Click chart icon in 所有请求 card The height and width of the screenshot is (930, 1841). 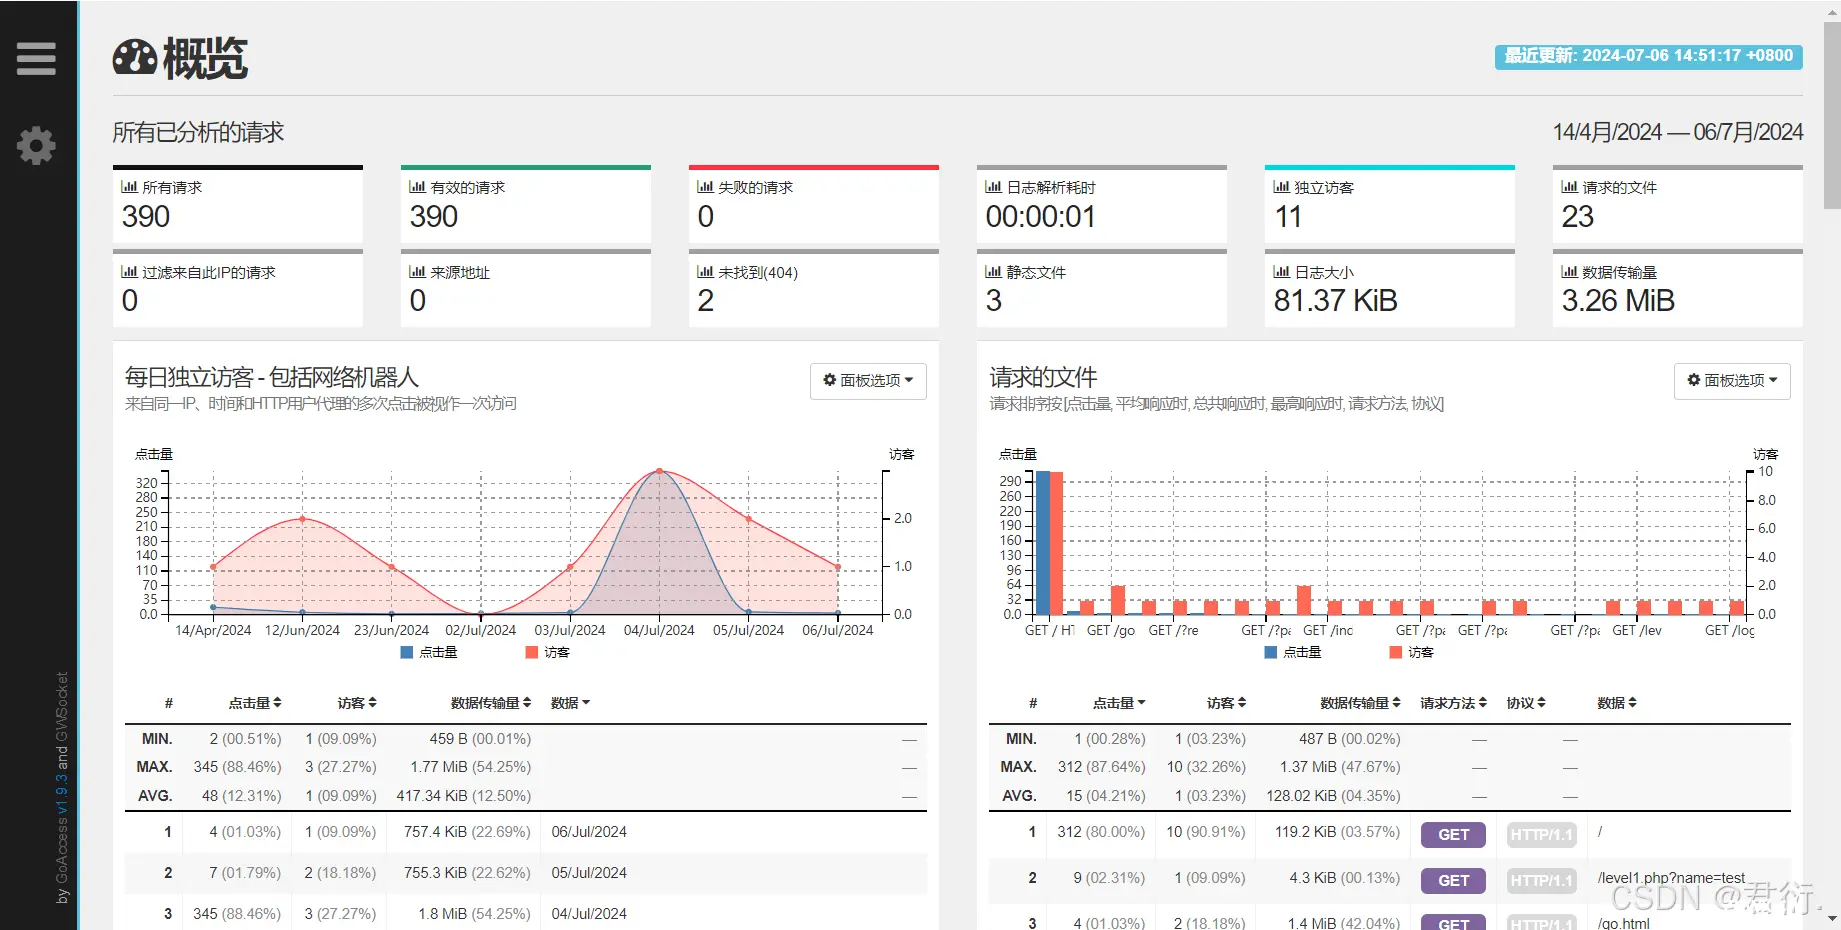(129, 187)
